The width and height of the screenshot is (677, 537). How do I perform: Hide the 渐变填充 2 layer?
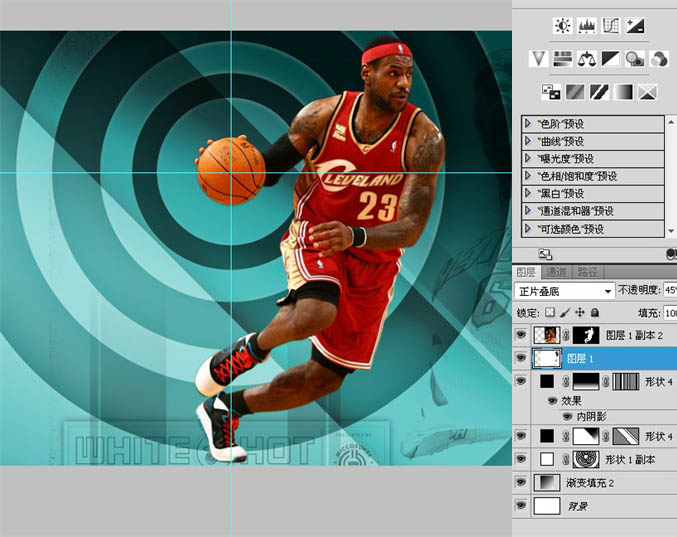click(x=521, y=482)
